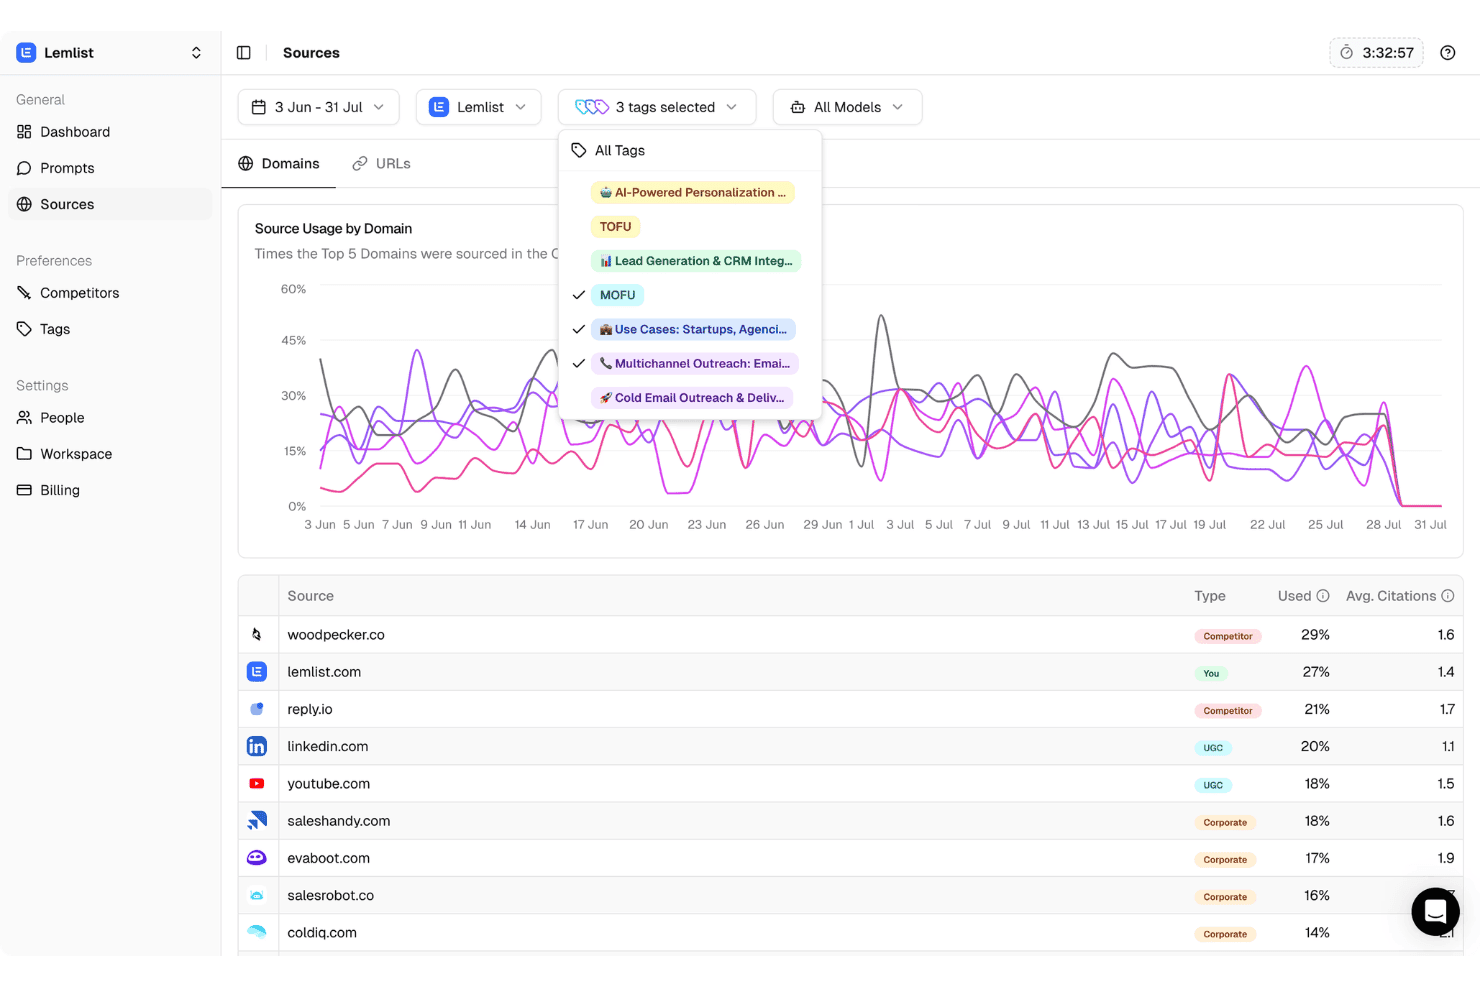Click the coldiq.com favicon

(257, 933)
